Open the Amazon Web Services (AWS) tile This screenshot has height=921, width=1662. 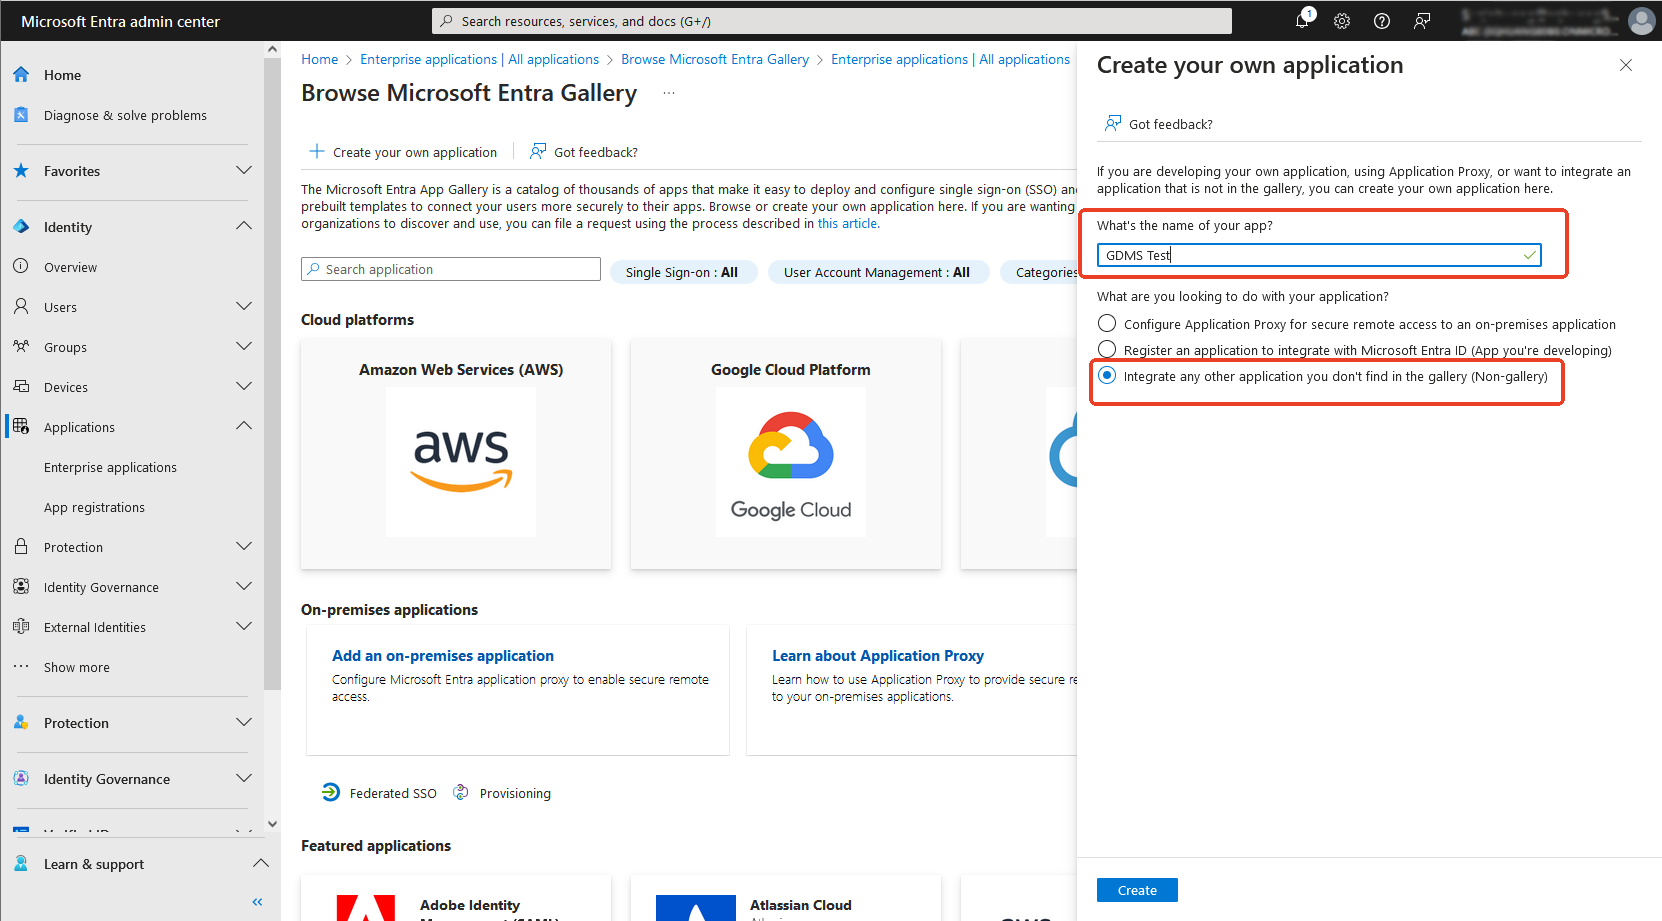click(456, 455)
